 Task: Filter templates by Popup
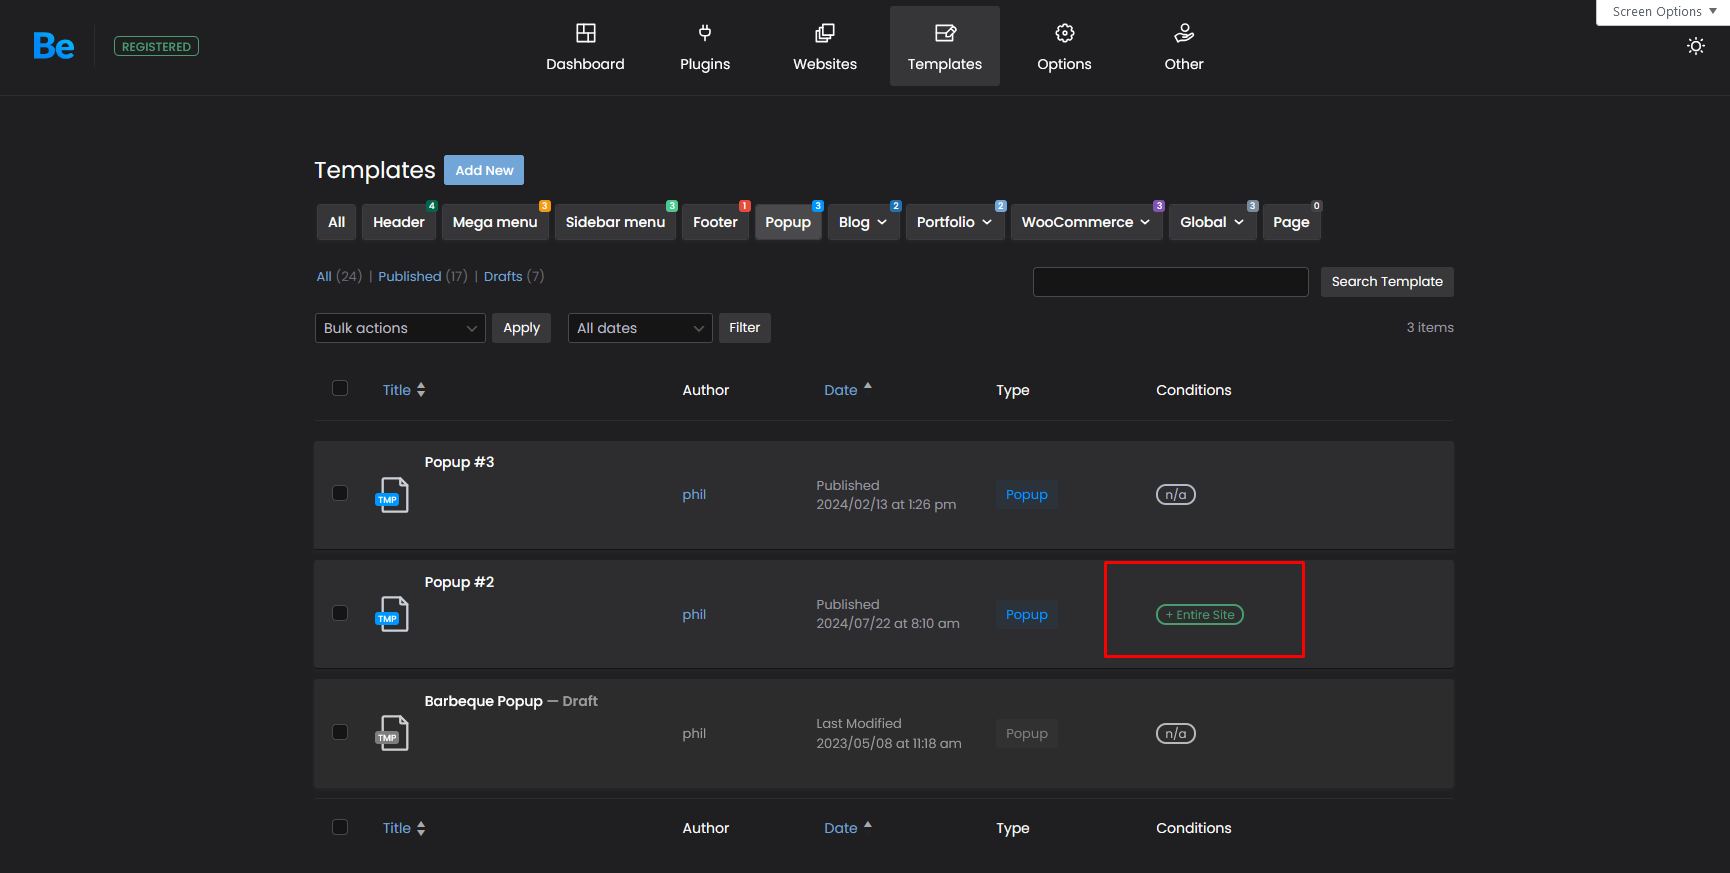788,222
